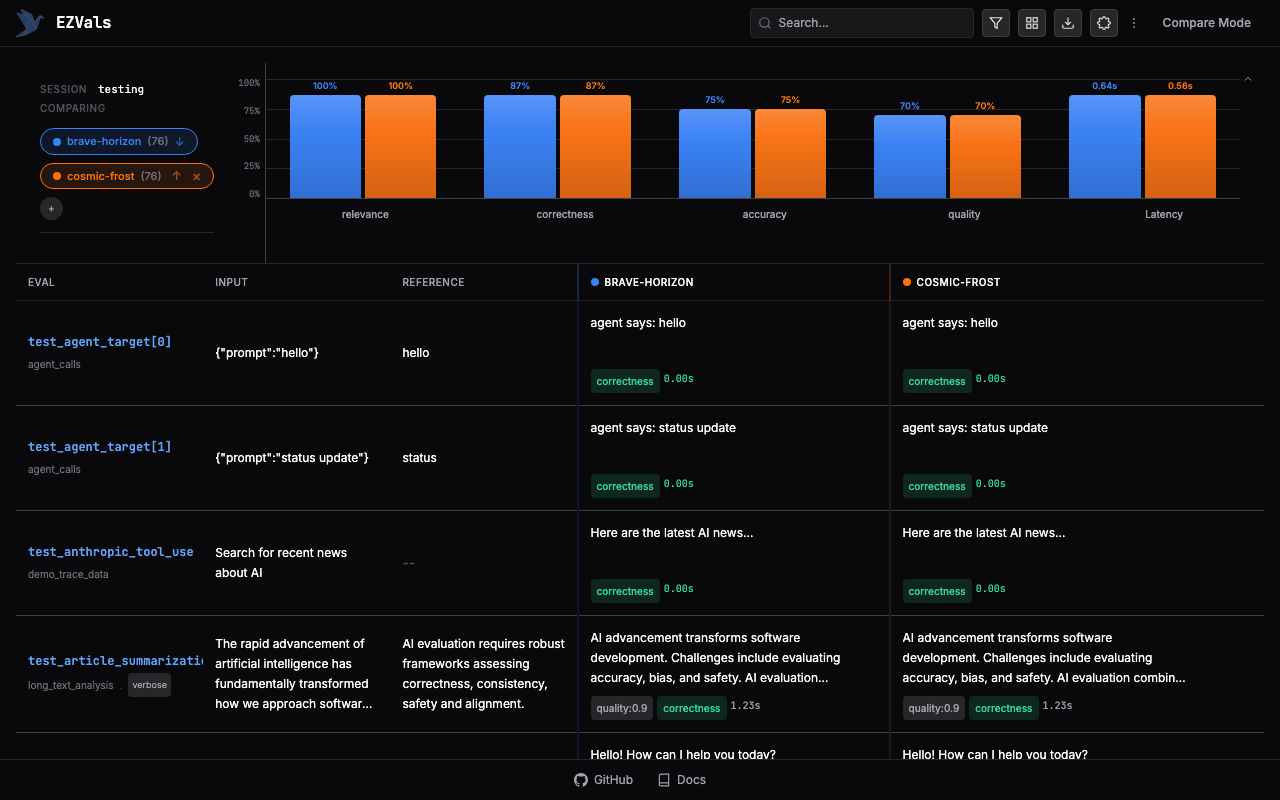Open the GitHub link in footer
The image size is (1280, 800).
point(604,780)
